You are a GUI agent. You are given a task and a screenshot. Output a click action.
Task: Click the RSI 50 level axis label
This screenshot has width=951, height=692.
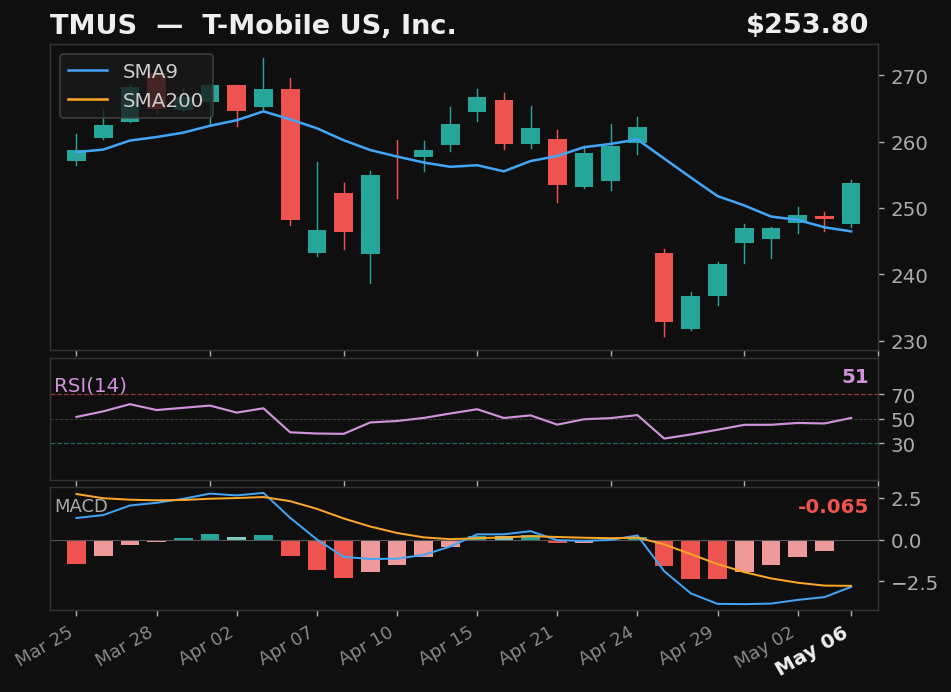coord(902,420)
